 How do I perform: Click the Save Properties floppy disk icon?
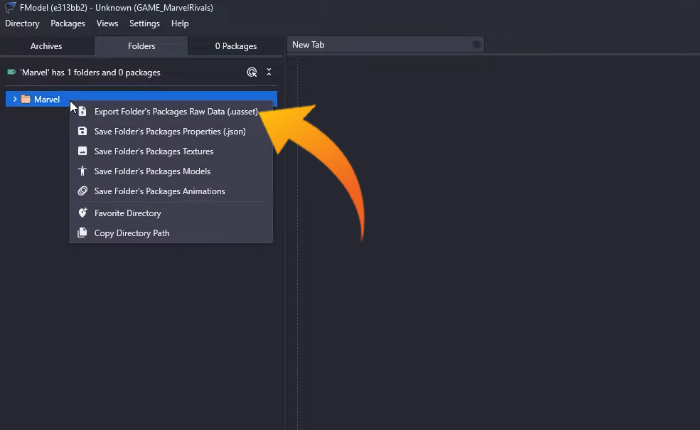tap(83, 131)
